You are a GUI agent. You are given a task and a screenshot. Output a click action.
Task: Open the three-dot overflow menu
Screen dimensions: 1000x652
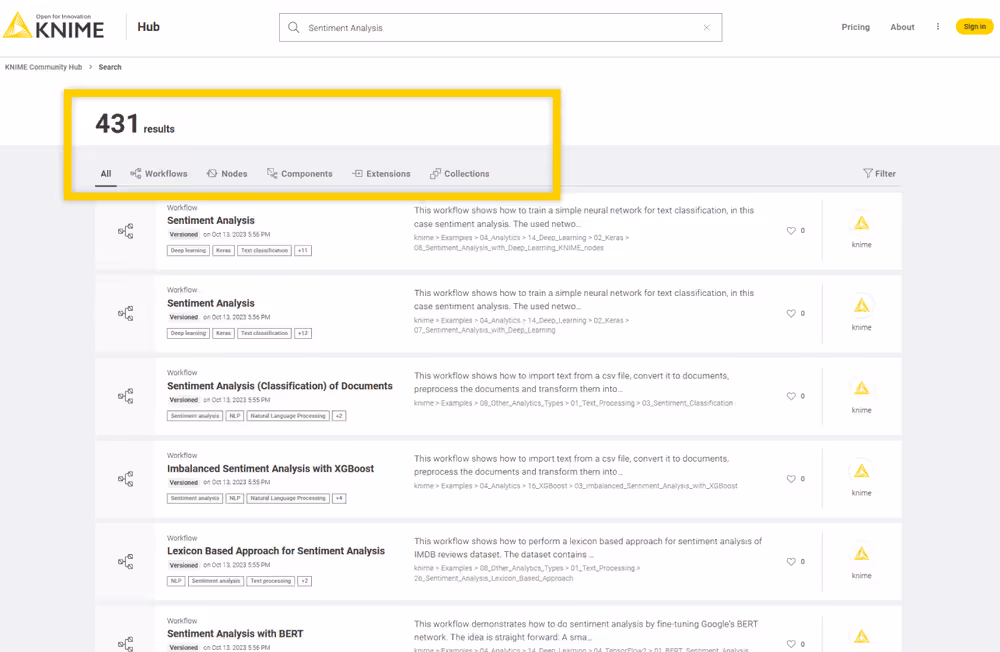click(937, 27)
